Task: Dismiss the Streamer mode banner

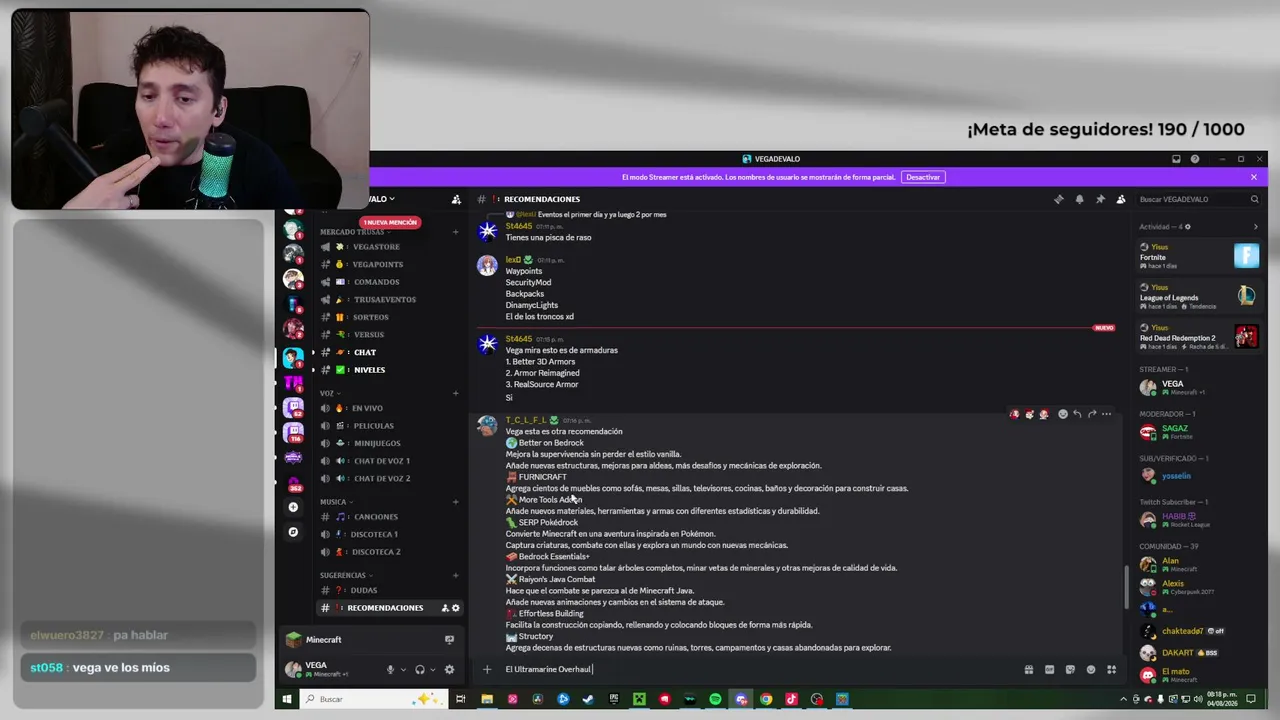Action: [x=1254, y=177]
